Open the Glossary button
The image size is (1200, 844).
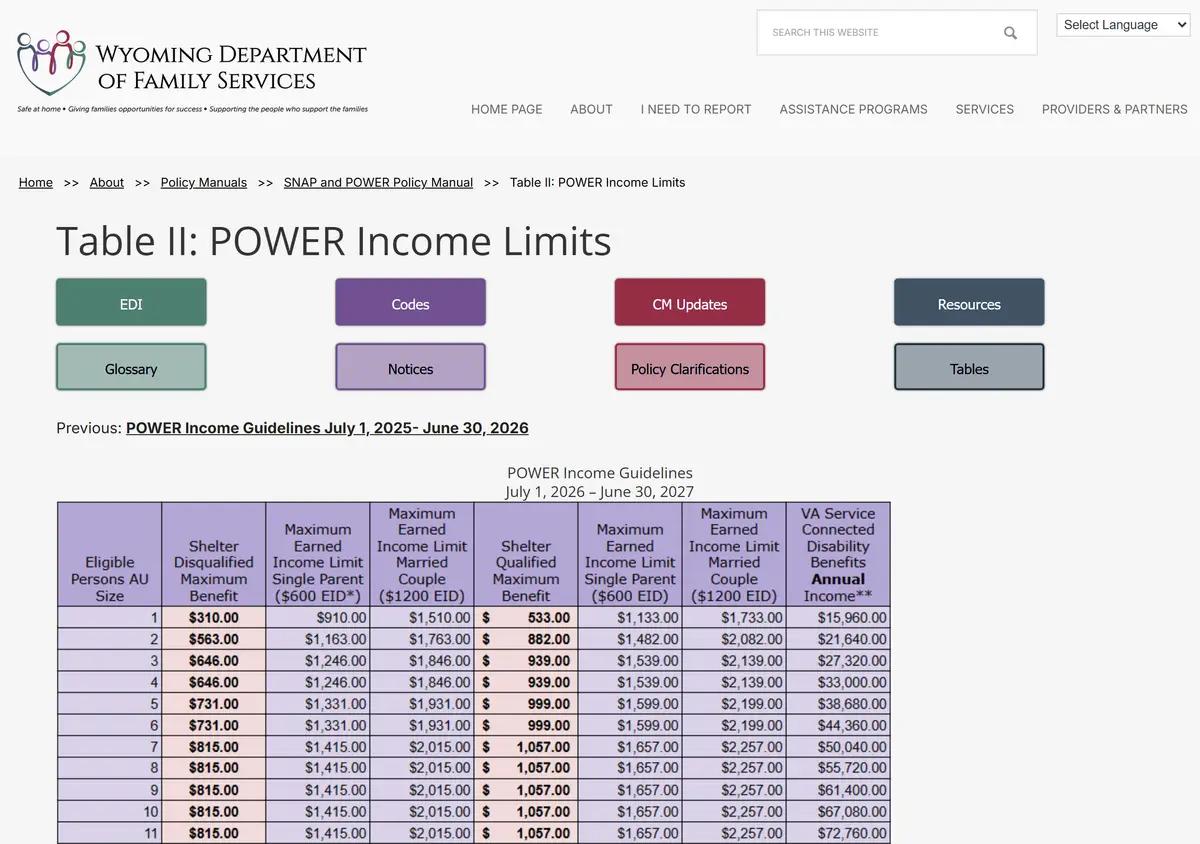(131, 367)
